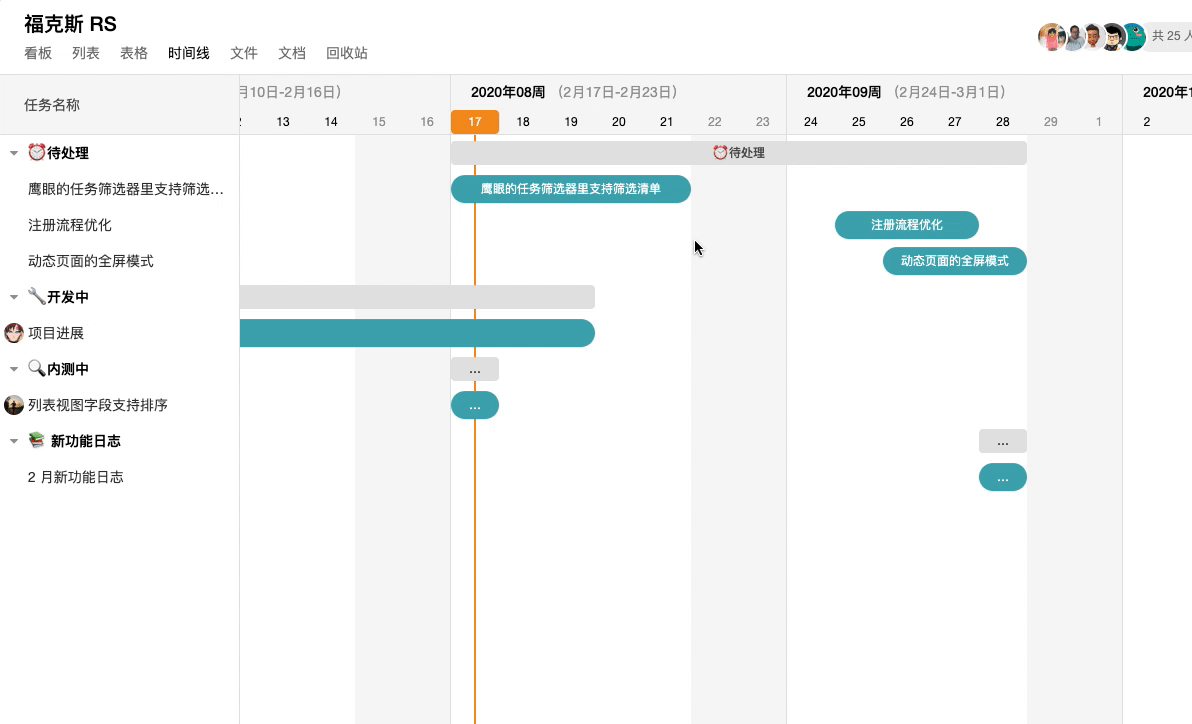
Task: Open the 回收站 tab
Action: coord(346,53)
